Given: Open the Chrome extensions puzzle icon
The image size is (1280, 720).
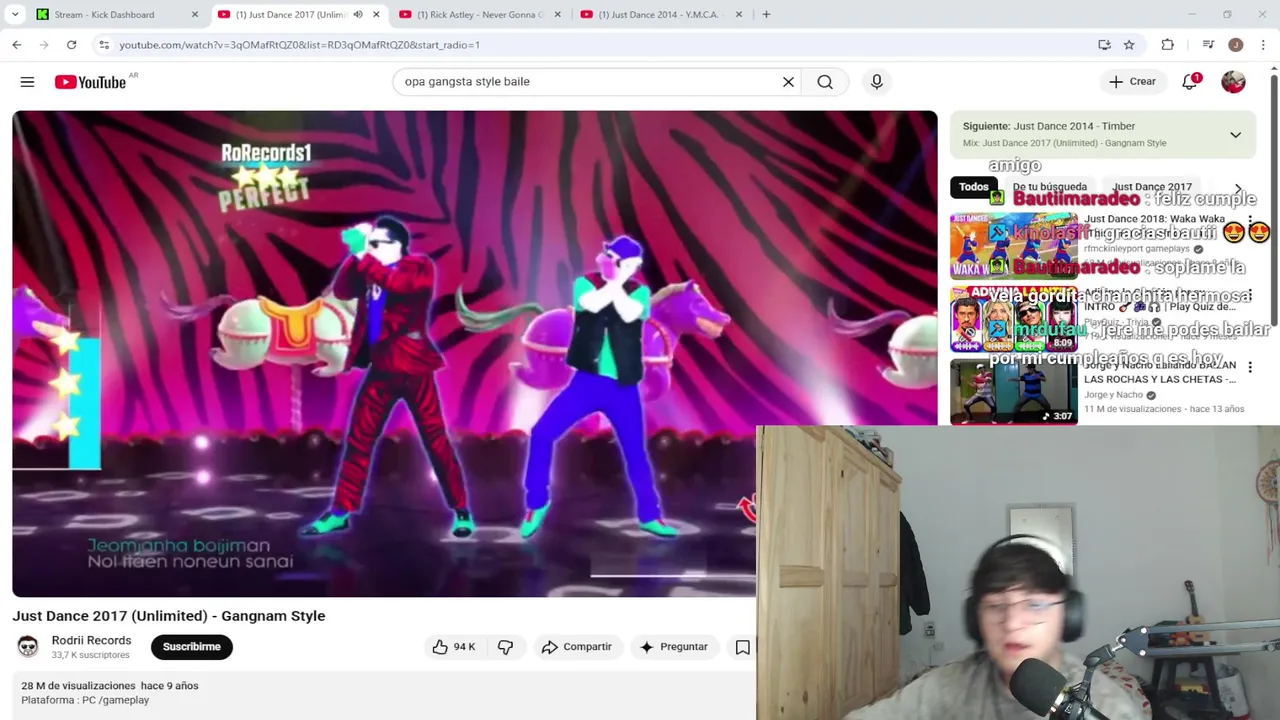Looking at the screenshot, I should click(1167, 45).
